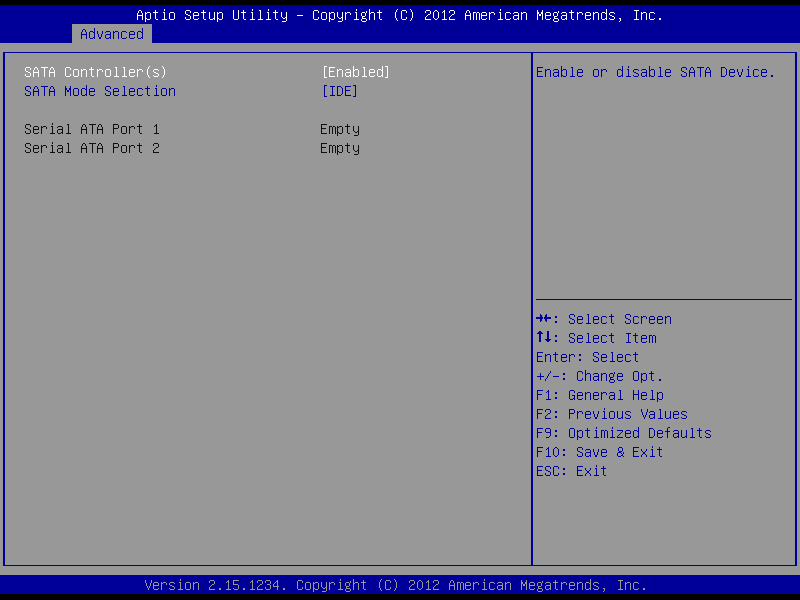
Task: Click the up-down arrows icon for Select Item
Action: [544, 338]
